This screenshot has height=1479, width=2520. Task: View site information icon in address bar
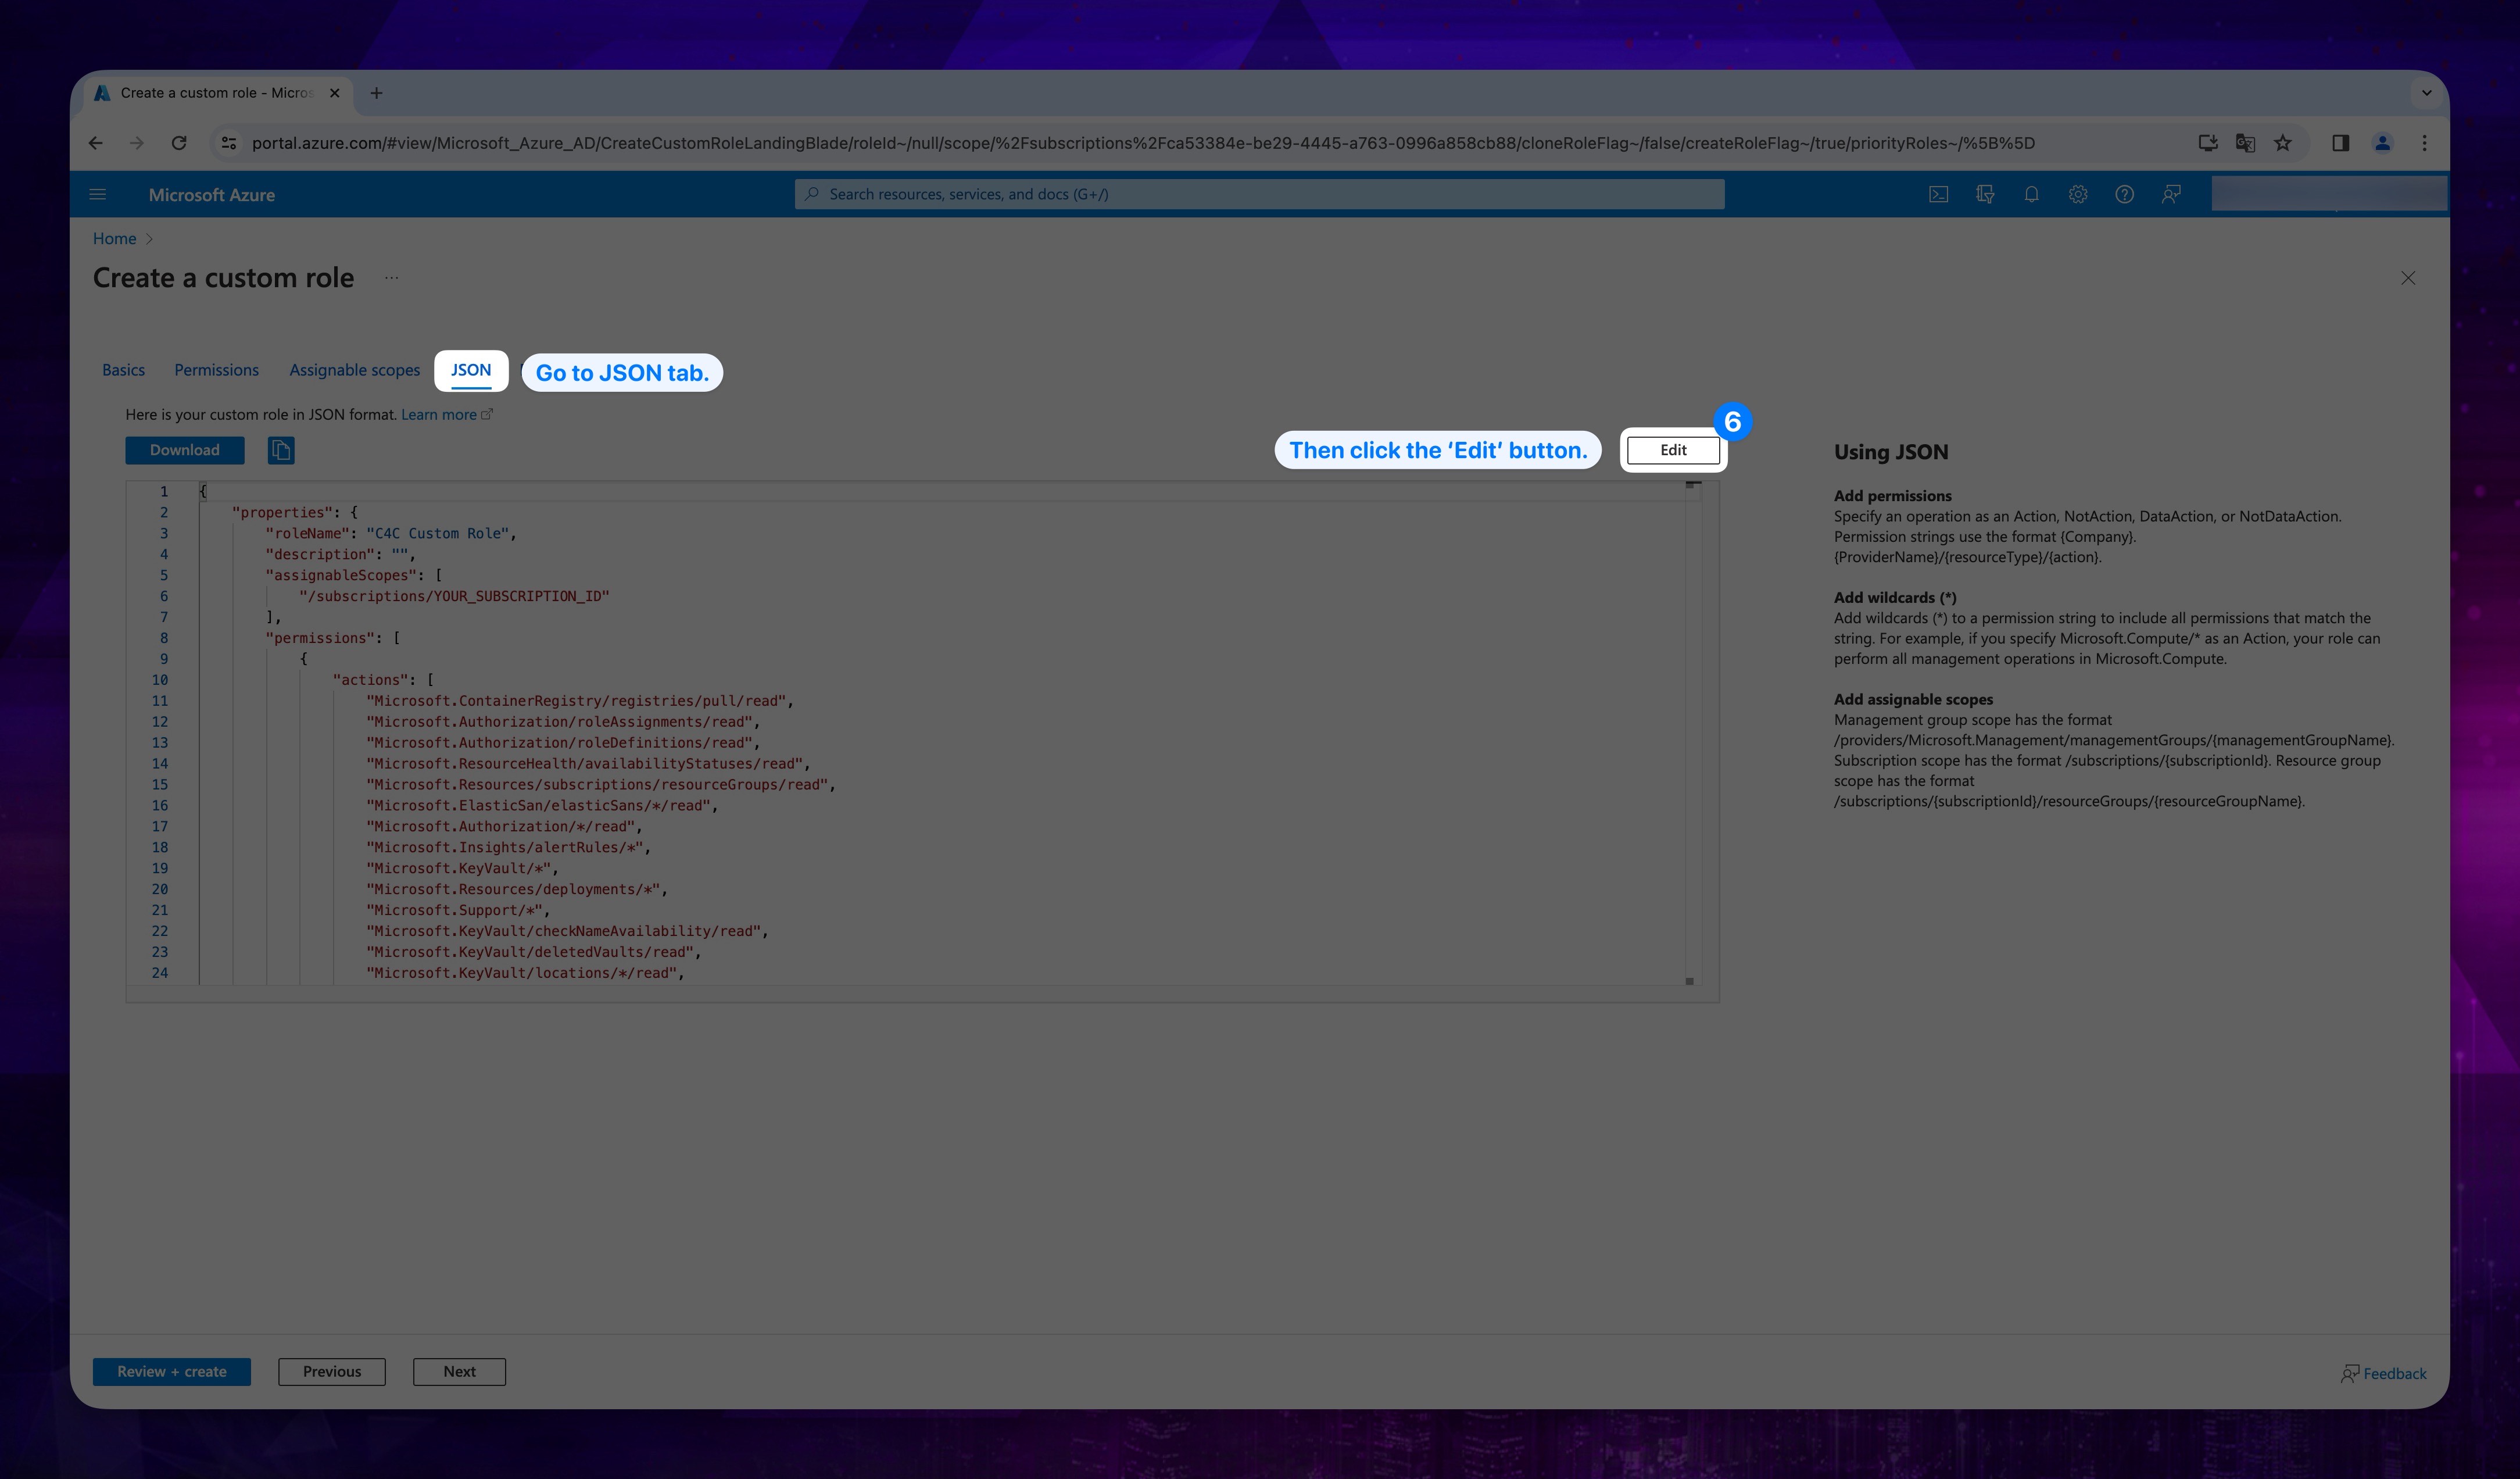(229, 143)
